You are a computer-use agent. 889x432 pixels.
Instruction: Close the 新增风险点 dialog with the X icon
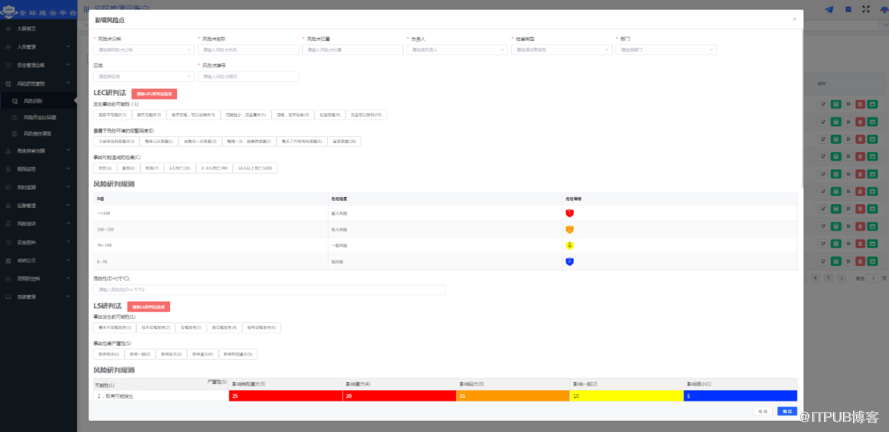click(794, 18)
